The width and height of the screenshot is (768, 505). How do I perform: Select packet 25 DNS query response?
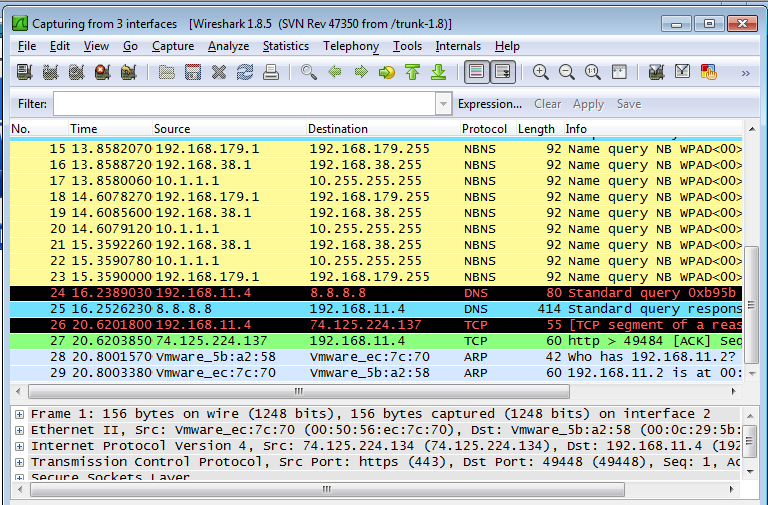tap(376, 309)
